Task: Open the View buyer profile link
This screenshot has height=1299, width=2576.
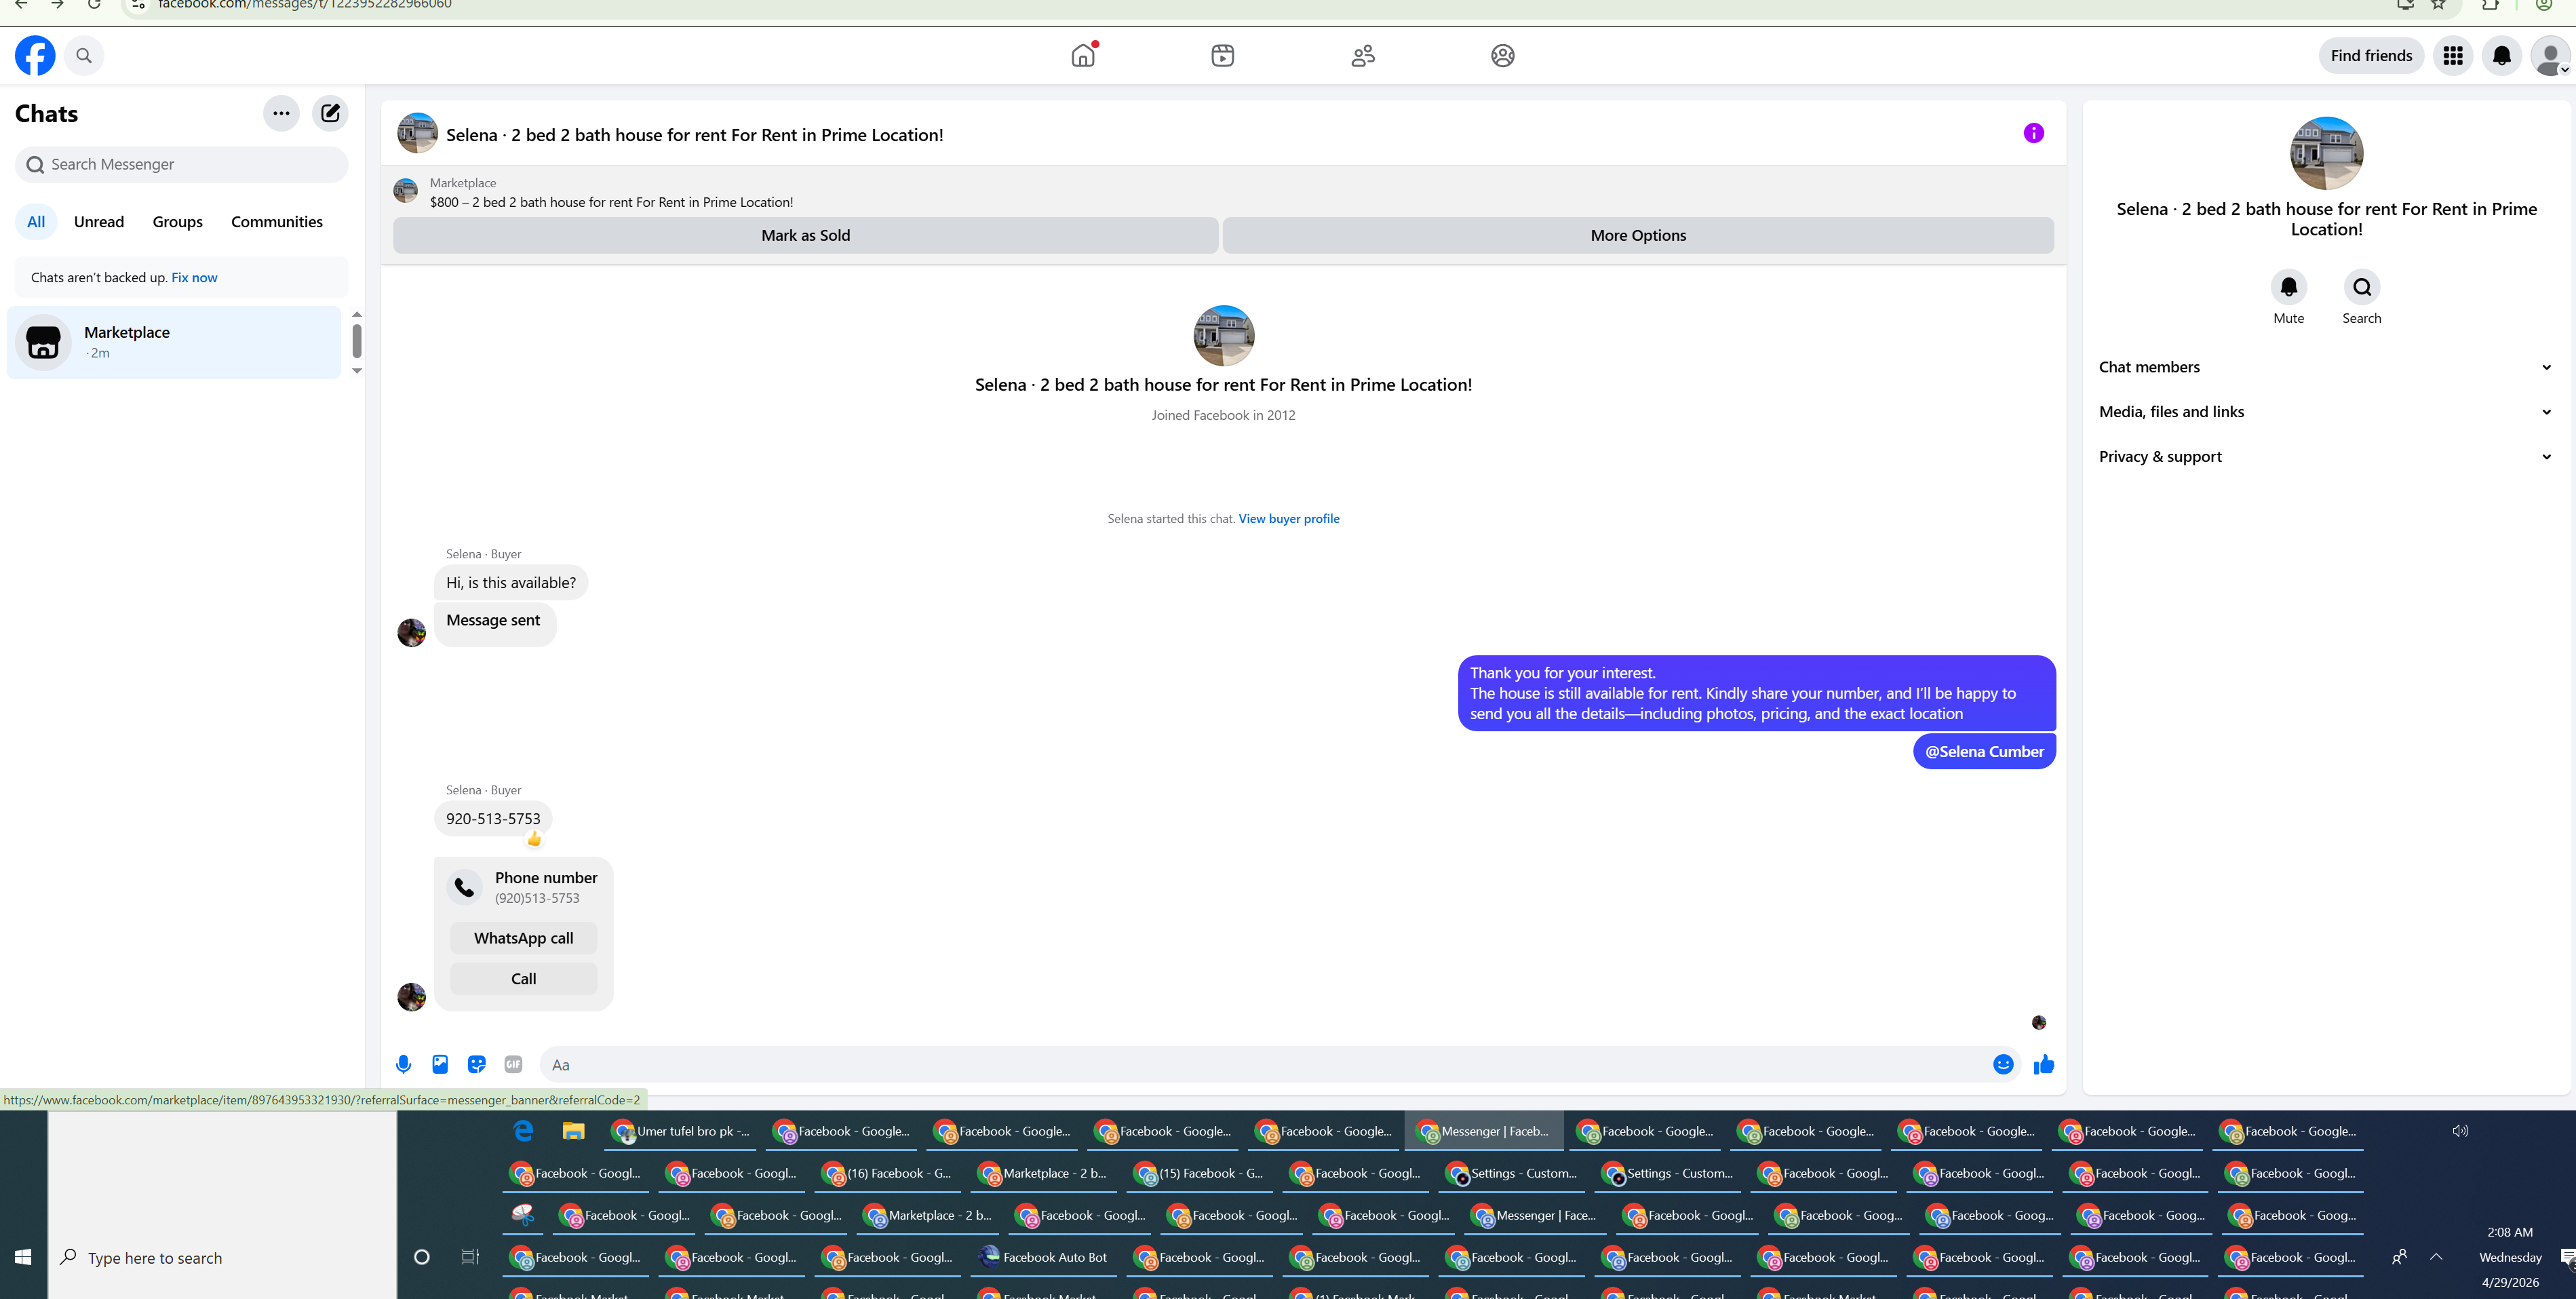Action: coord(1288,519)
